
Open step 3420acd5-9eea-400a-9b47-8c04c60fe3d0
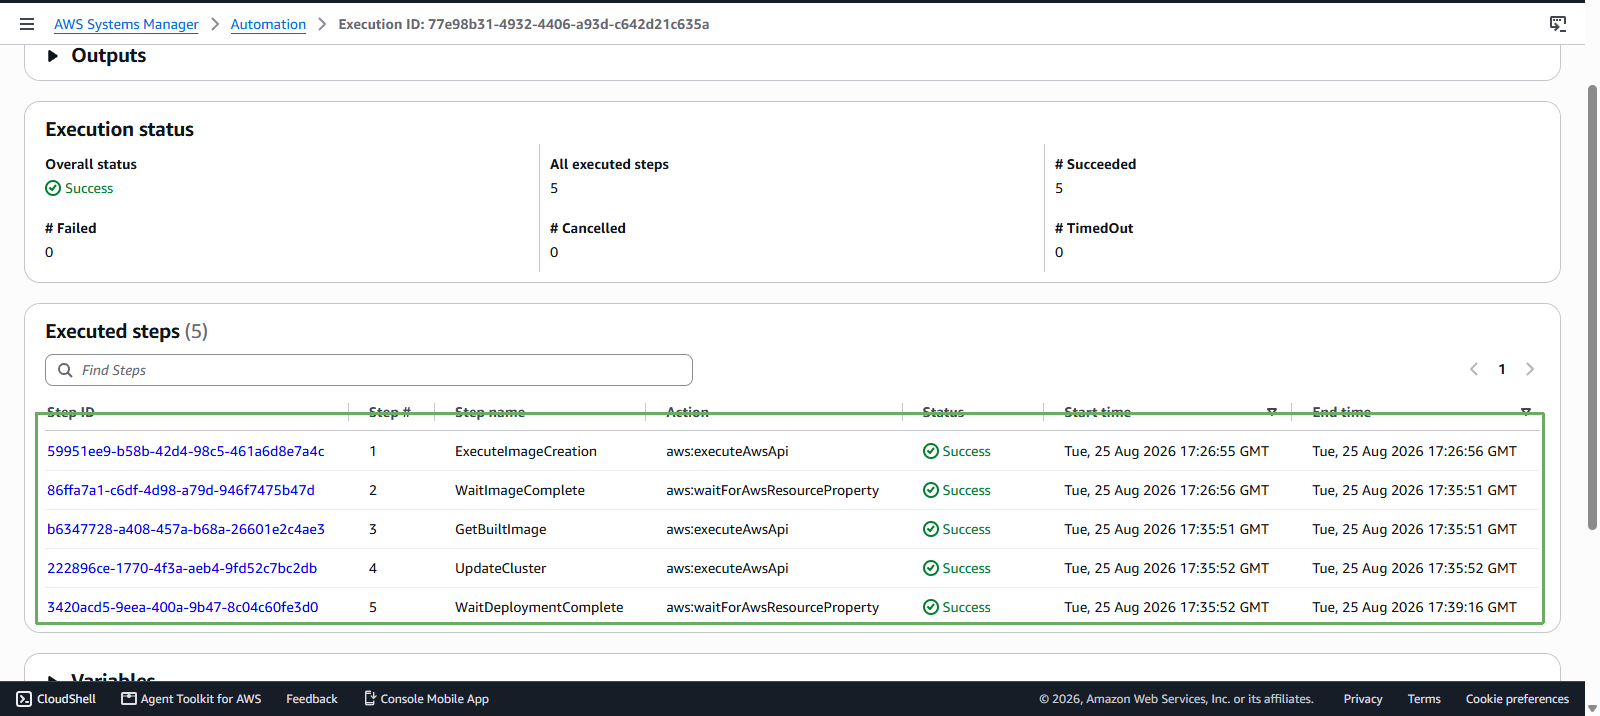coord(183,607)
